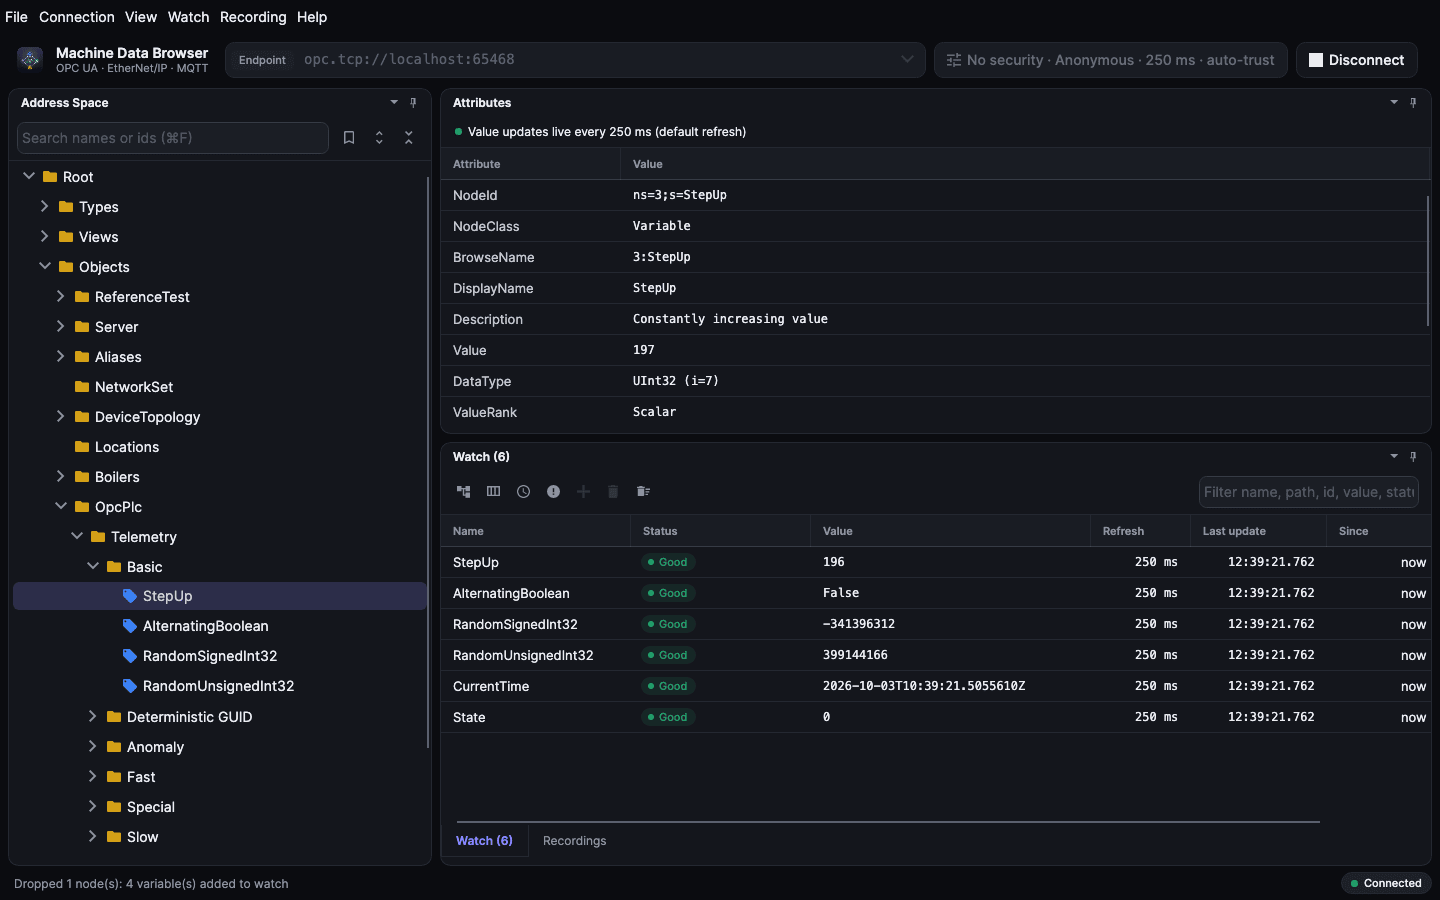
Task: Open the Address Space panel options arrow
Action: click(394, 102)
